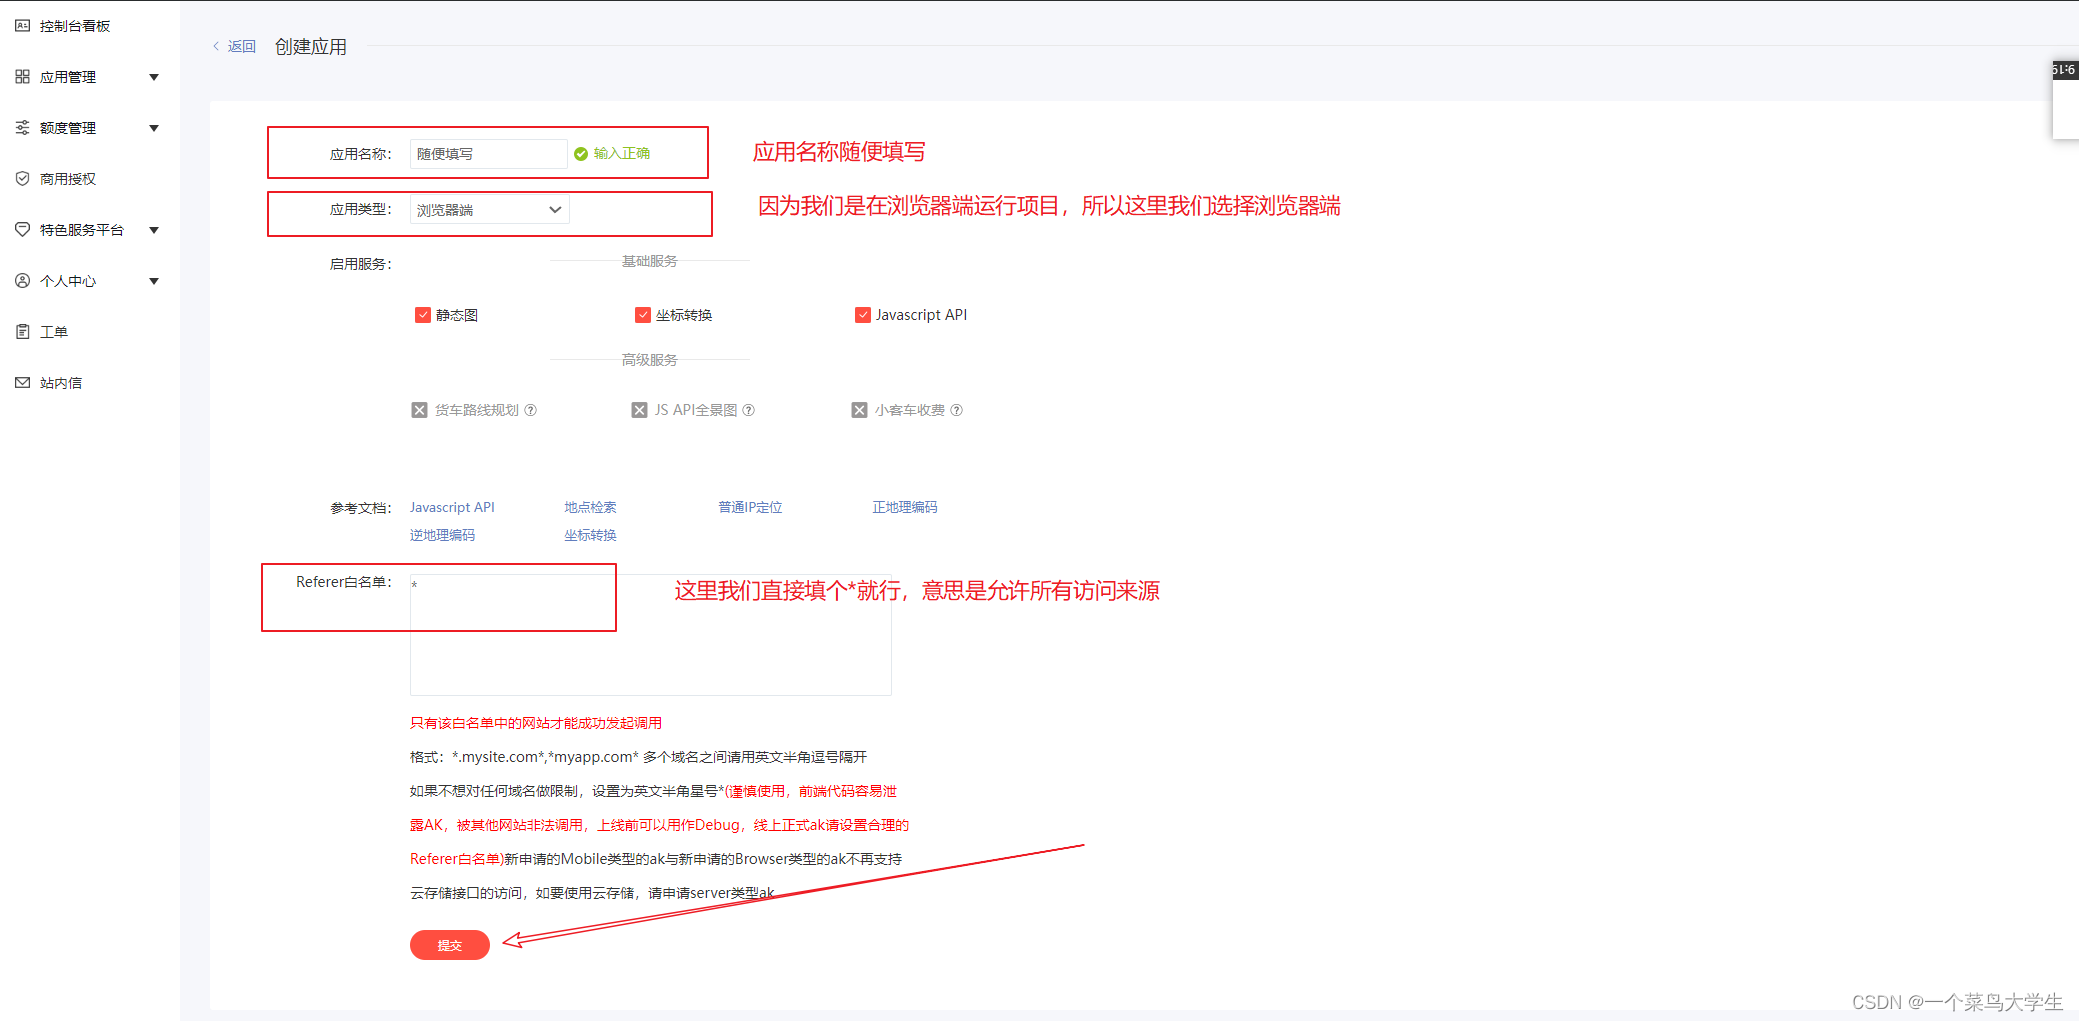Click the 应用管理 grid icon
Viewport: 2079px width, 1021px height.
click(x=22, y=77)
